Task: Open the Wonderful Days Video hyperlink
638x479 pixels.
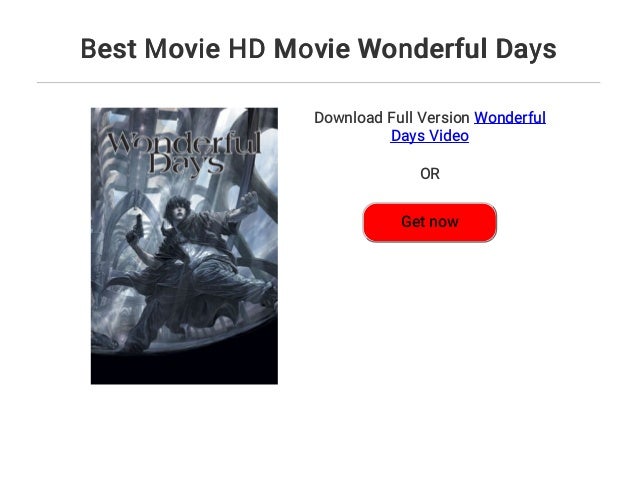Action: click(468, 127)
